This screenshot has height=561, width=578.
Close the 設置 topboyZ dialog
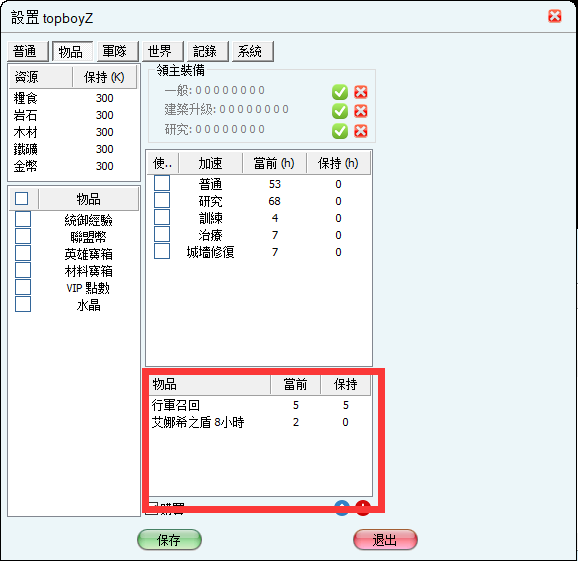555,17
